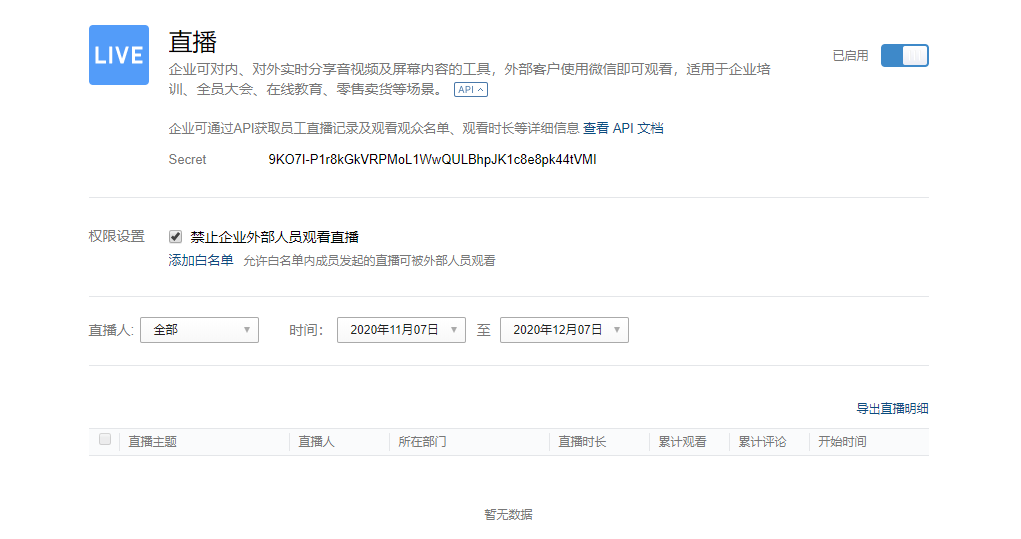
Task: Select the Secret key string
Action: tap(432, 159)
